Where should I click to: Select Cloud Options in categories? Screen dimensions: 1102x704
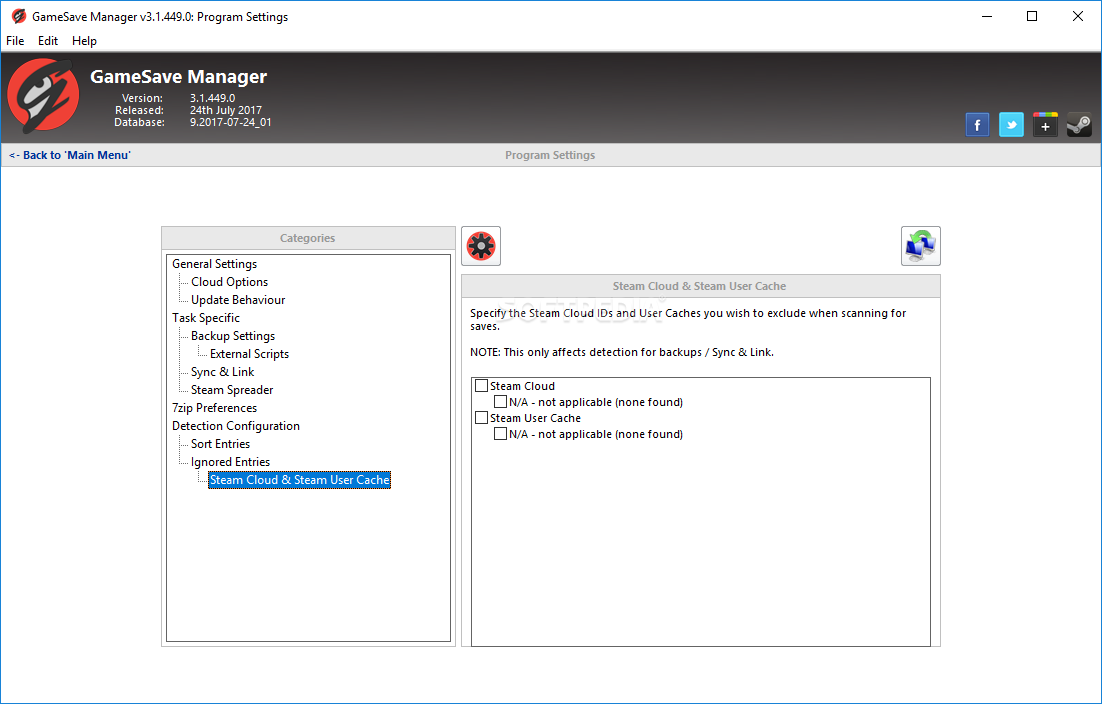tap(229, 282)
